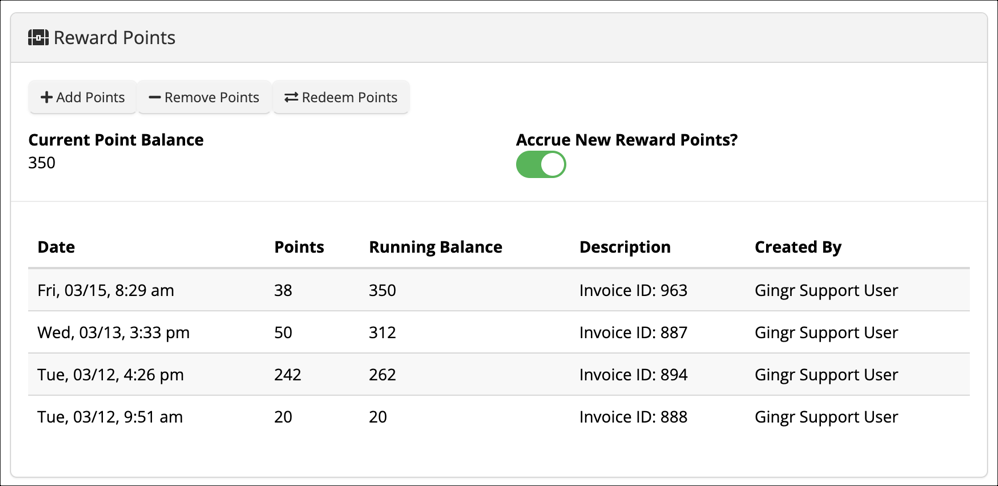Click the Remove Points button

(x=204, y=97)
